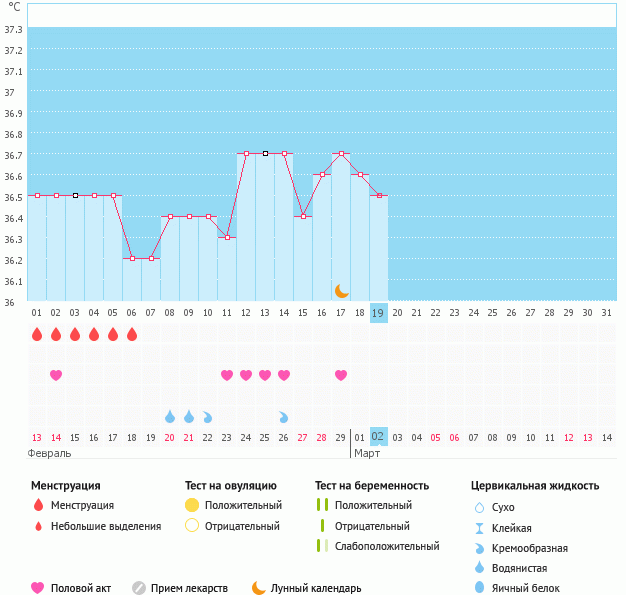Click the menstruation drop on cycle day 01
This screenshot has height=595, width=626.
point(37,334)
